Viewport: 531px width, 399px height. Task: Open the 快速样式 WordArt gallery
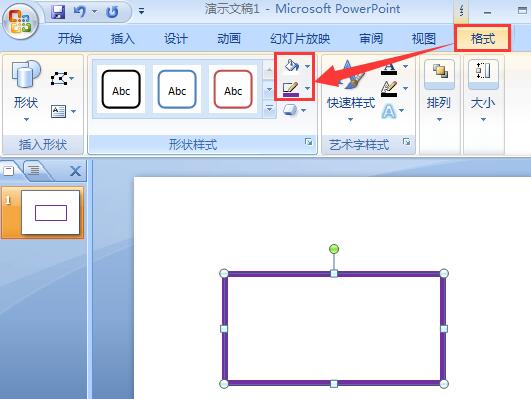click(x=351, y=91)
